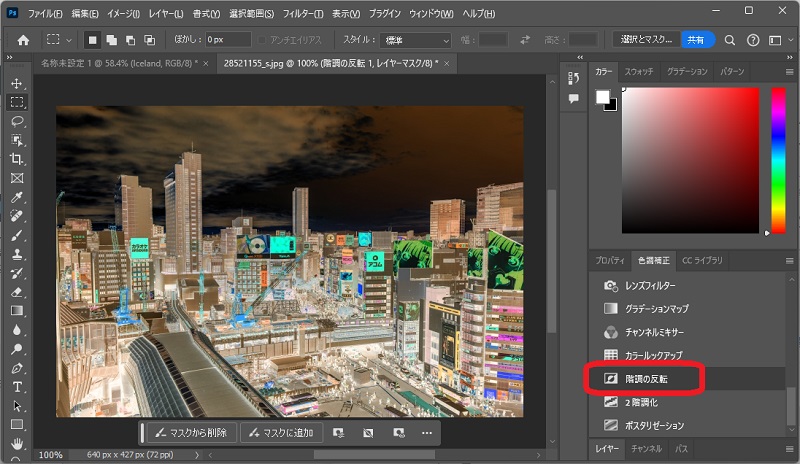
Task: Select the Object Selection tool
Action: [x=17, y=140]
